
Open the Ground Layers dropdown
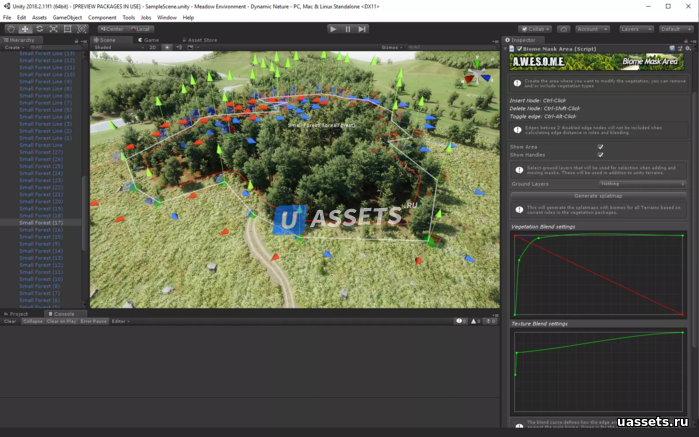641,184
